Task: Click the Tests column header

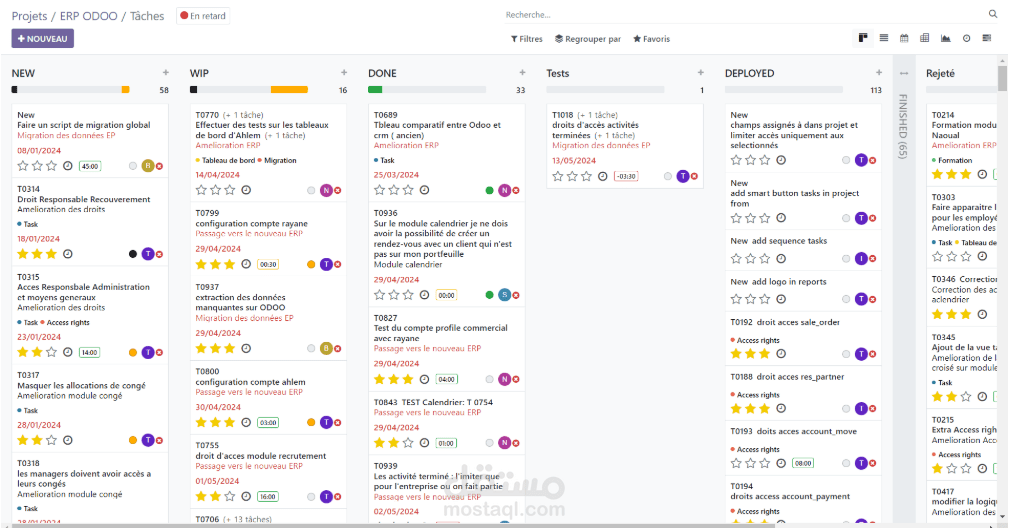Action: (x=558, y=73)
